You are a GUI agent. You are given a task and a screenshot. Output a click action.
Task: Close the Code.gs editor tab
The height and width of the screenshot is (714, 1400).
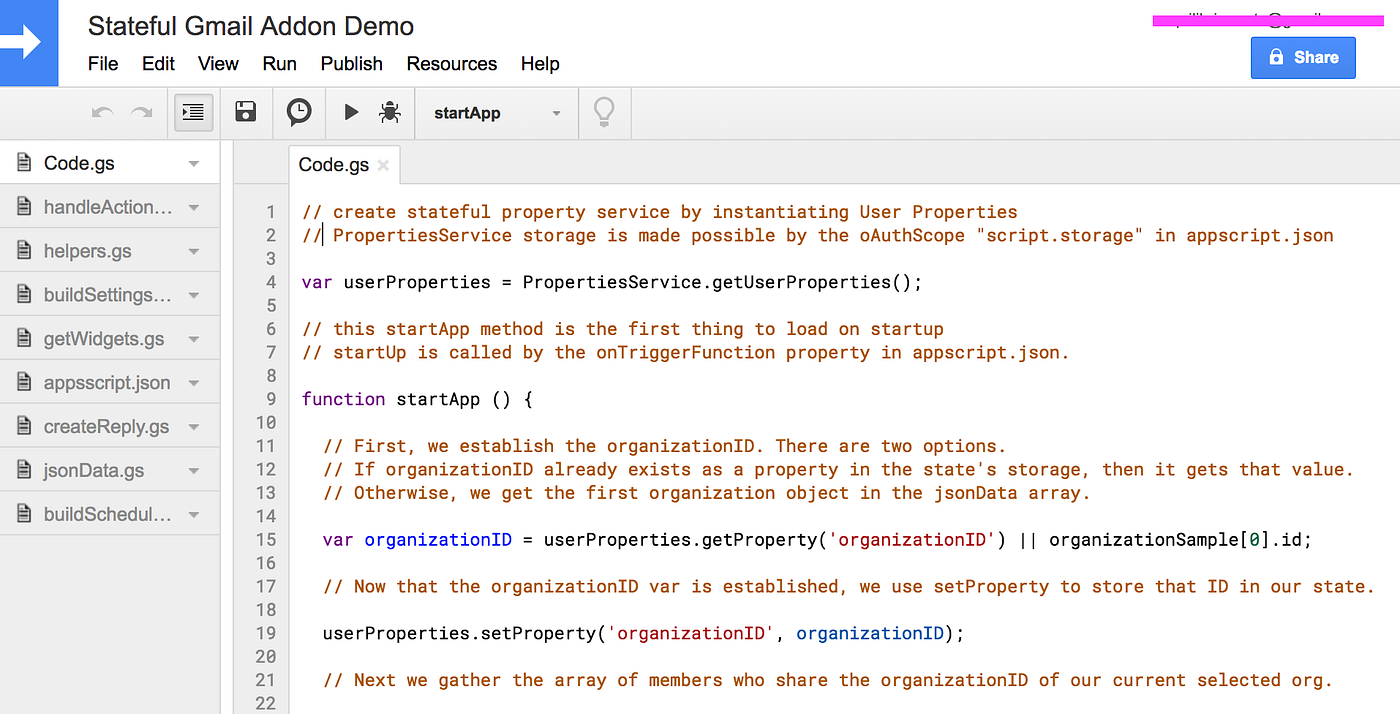coord(383,165)
